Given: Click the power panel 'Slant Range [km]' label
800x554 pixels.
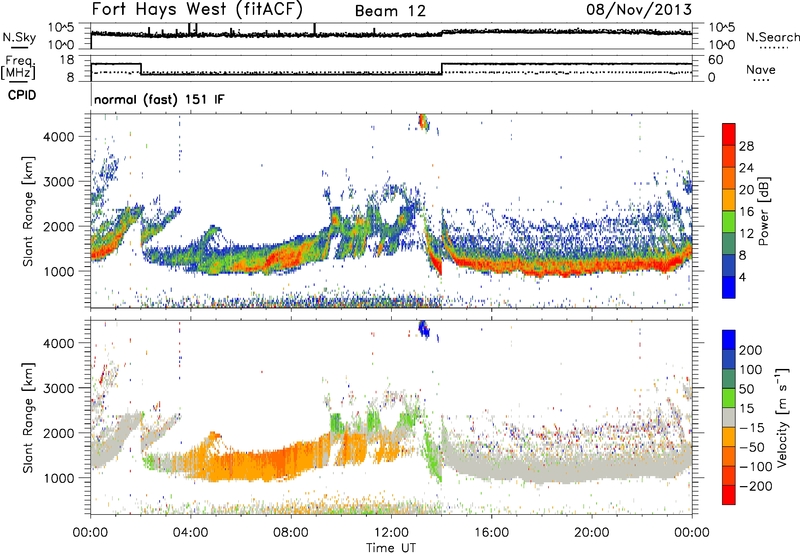Looking at the screenshot, I should tap(28, 211).
